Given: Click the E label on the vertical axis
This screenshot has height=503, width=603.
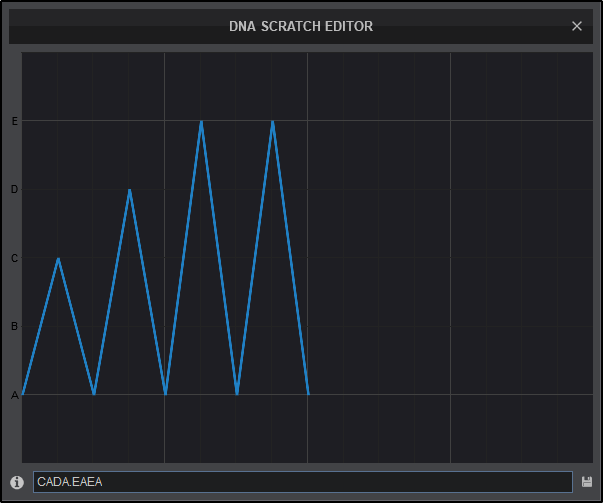Looking at the screenshot, I should click(14, 121).
